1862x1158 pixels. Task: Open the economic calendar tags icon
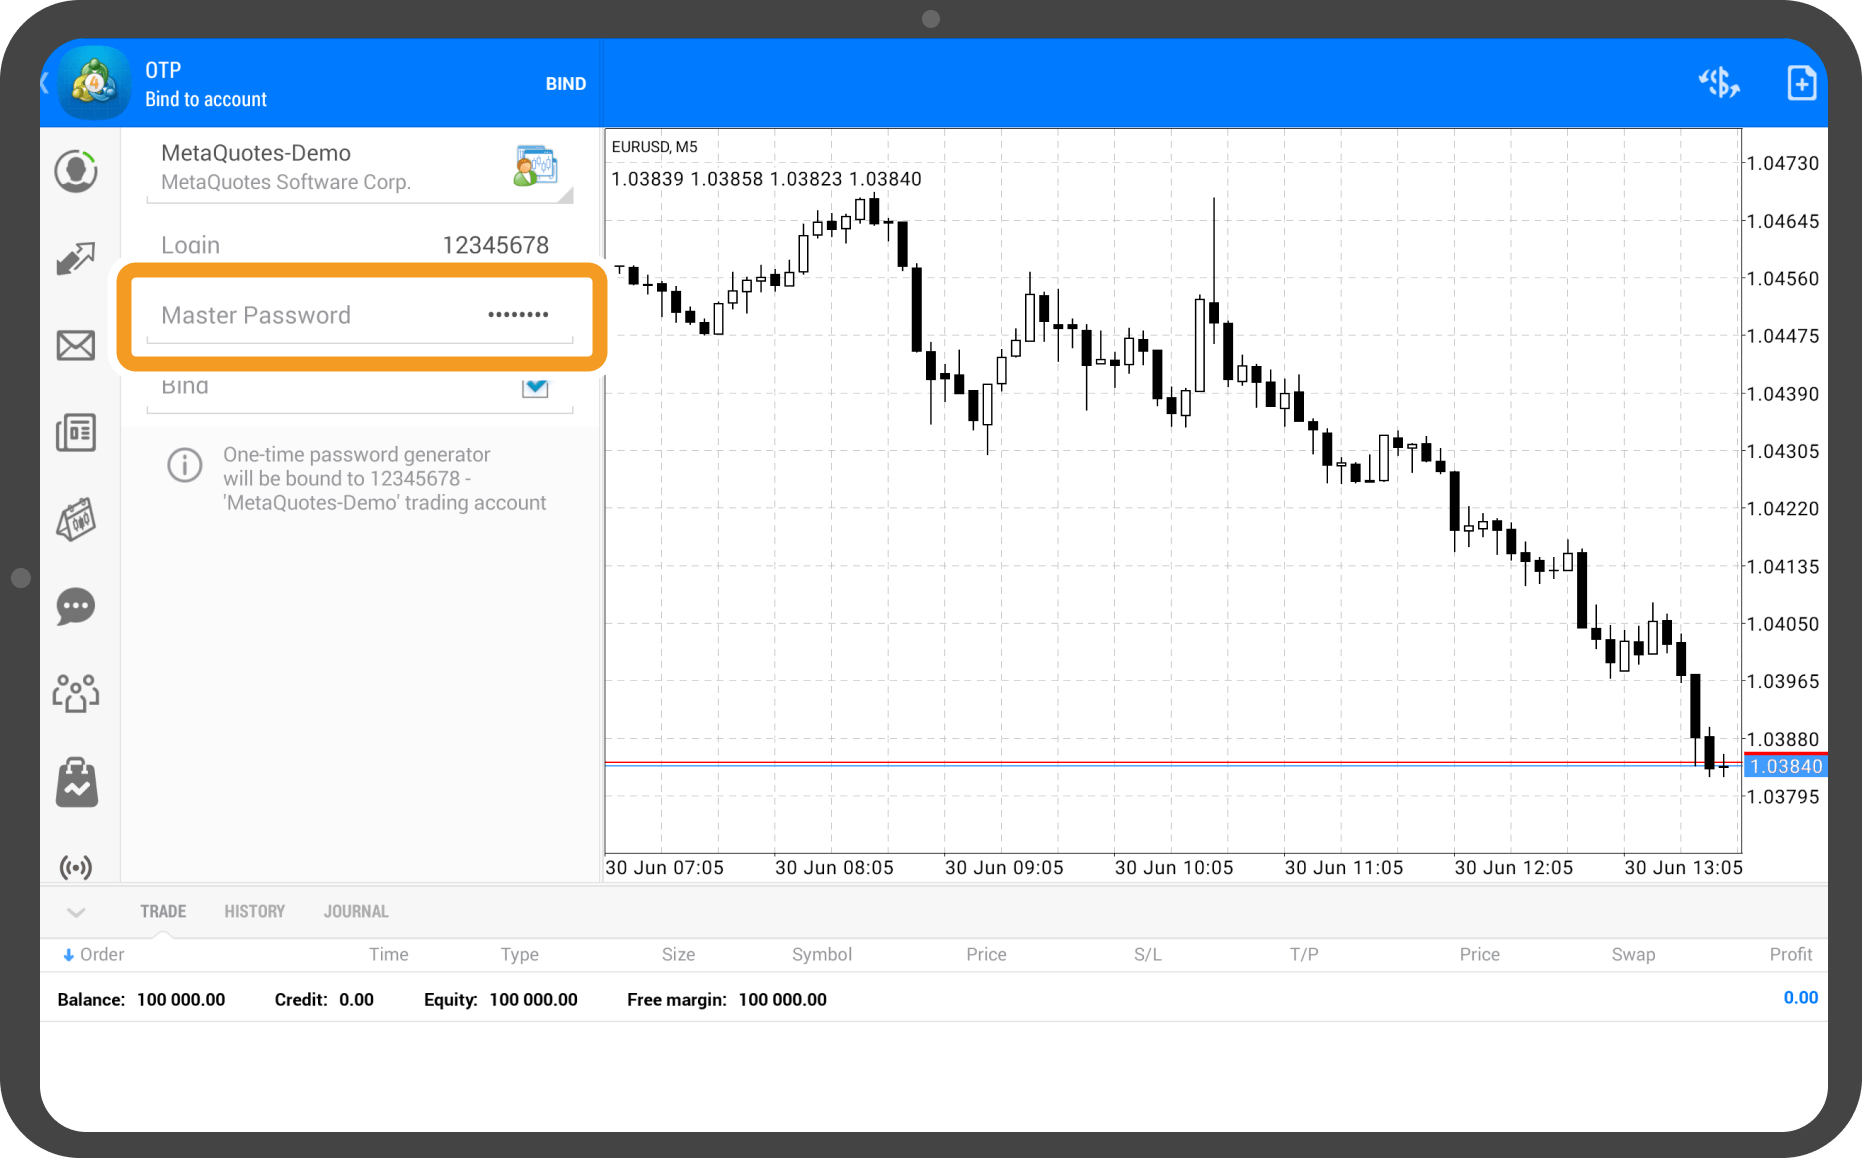point(76,520)
